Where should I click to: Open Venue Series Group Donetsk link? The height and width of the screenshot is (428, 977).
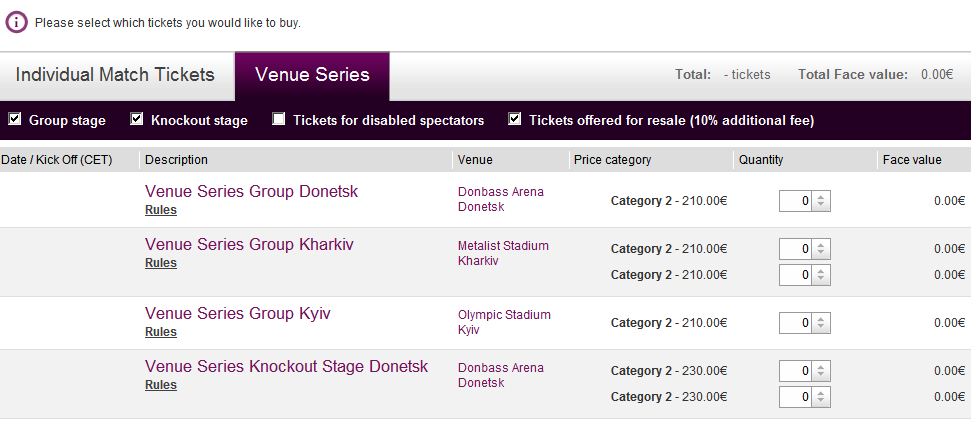251,191
